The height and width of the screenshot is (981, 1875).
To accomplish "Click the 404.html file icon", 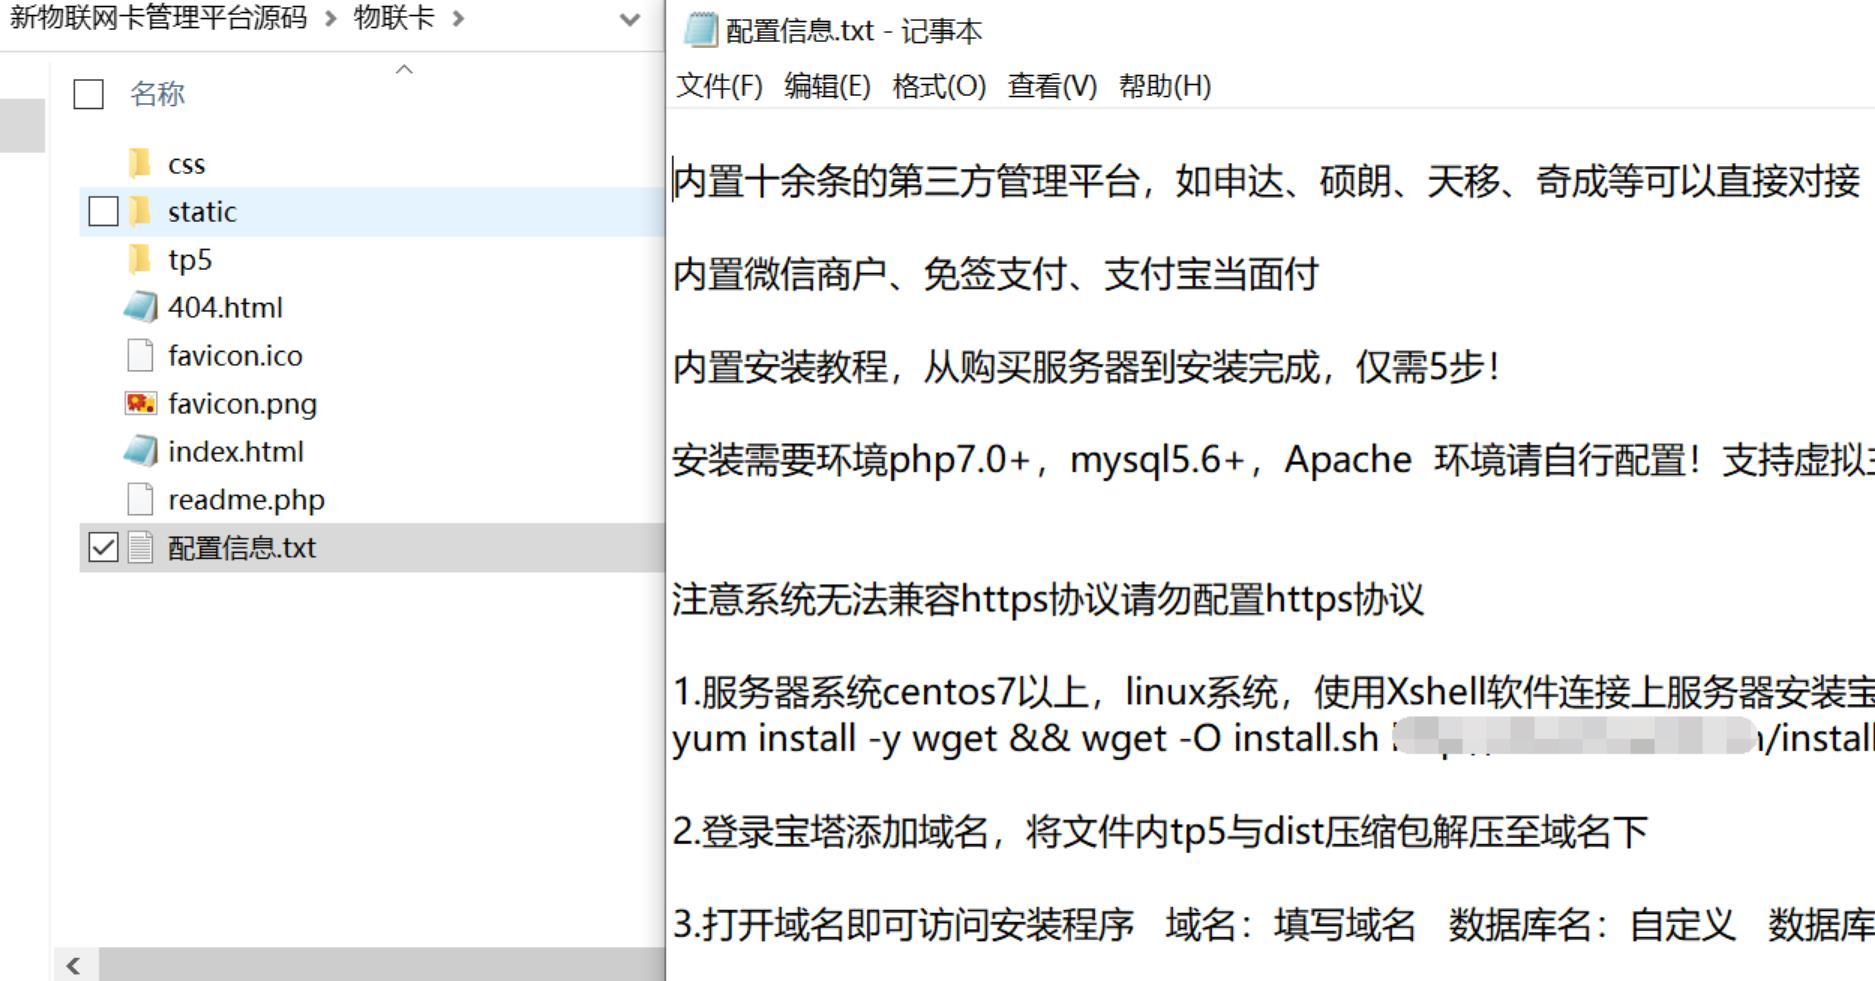I will click(140, 307).
